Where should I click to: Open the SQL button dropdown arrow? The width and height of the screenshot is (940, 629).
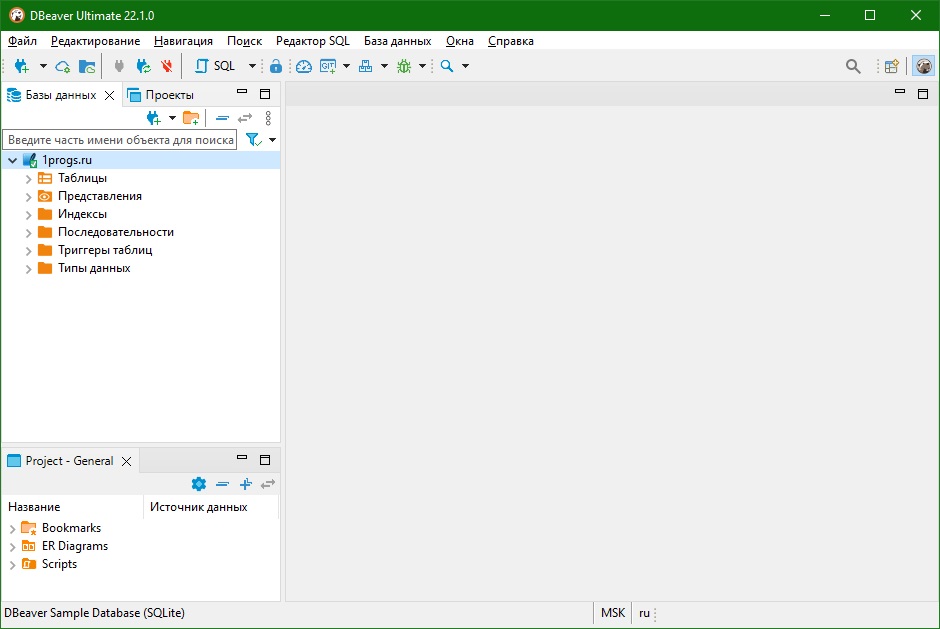(x=252, y=66)
